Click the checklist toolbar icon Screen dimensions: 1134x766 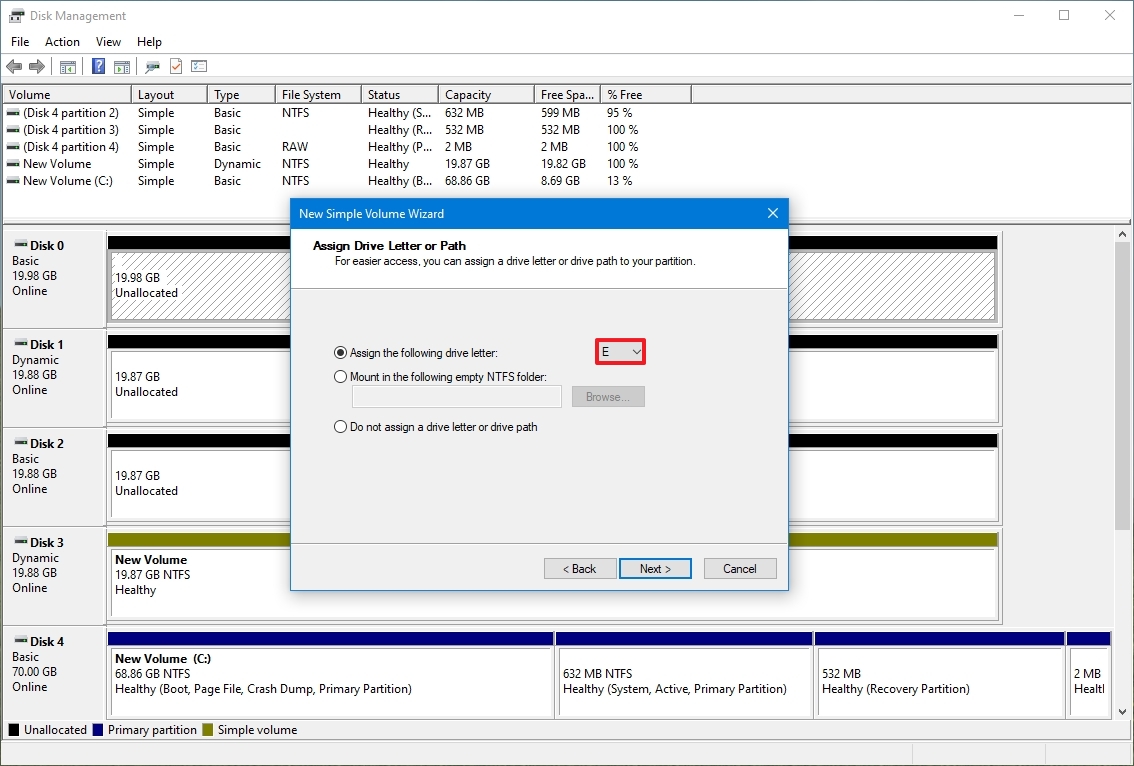pyautogui.click(x=199, y=66)
